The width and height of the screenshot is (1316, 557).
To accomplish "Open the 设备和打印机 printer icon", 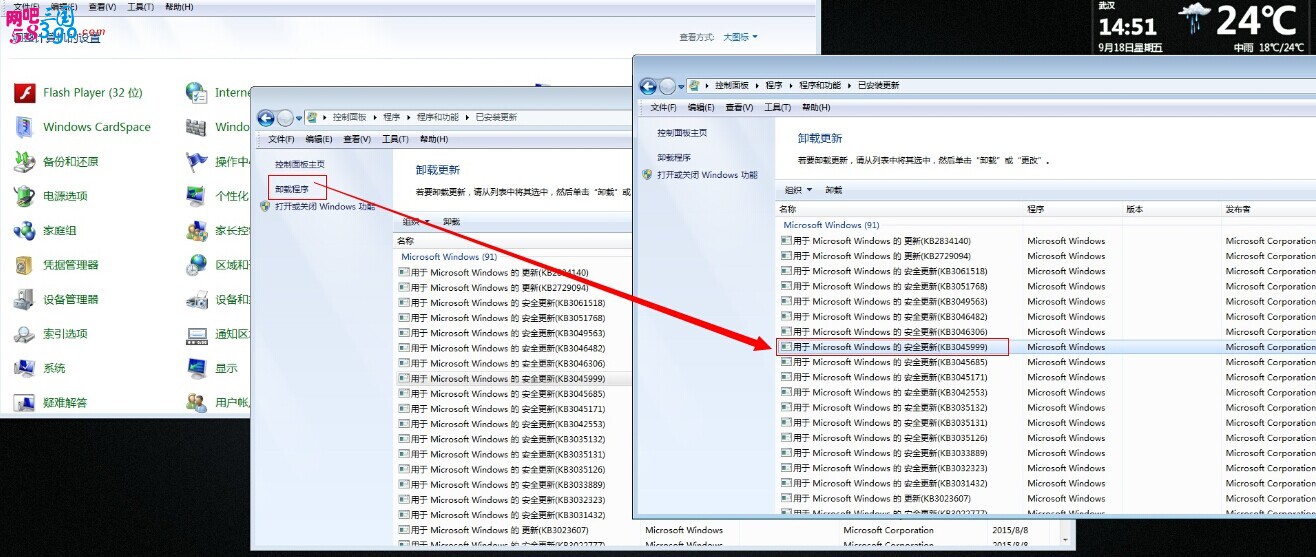I will (196, 300).
